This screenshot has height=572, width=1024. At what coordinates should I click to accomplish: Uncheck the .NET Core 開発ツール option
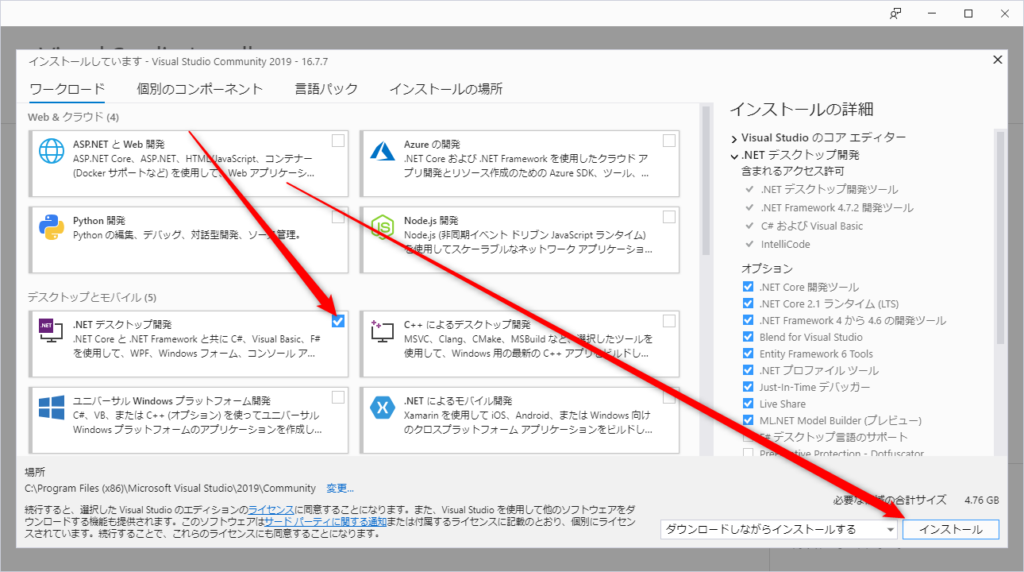[748, 287]
